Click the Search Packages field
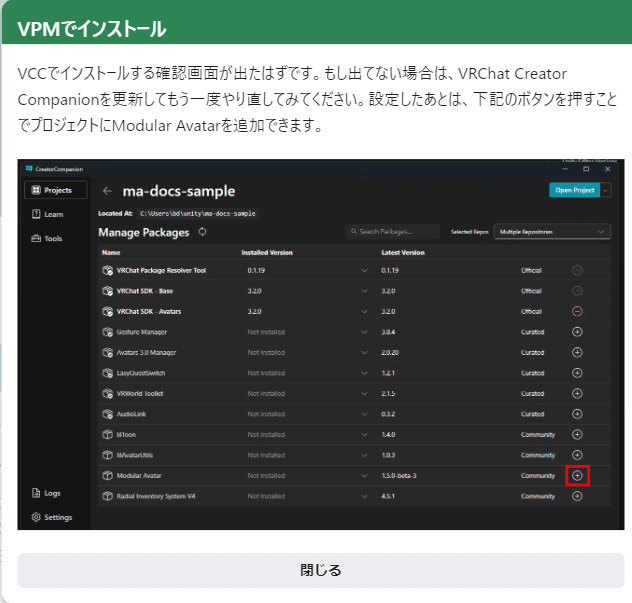This screenshot has width=632, height=603. 393,231
